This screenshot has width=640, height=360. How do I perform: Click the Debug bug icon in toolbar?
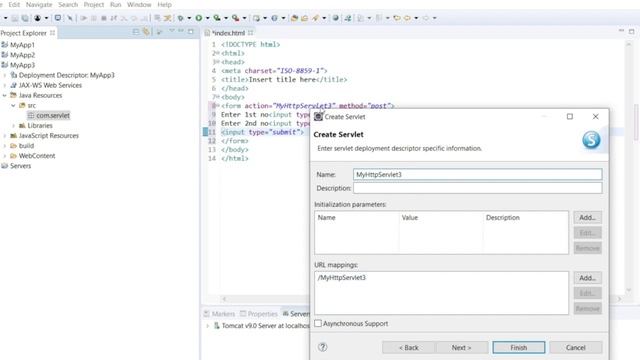[x=180, y=18]
